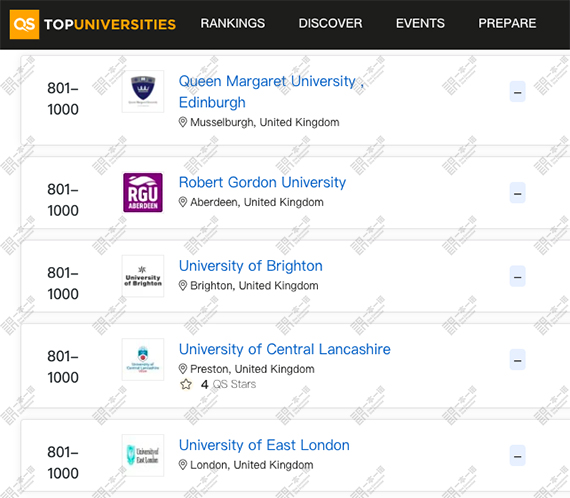Screen dimensions: 570x498
Task: Expand the University of East London row button
Action: 517,455
